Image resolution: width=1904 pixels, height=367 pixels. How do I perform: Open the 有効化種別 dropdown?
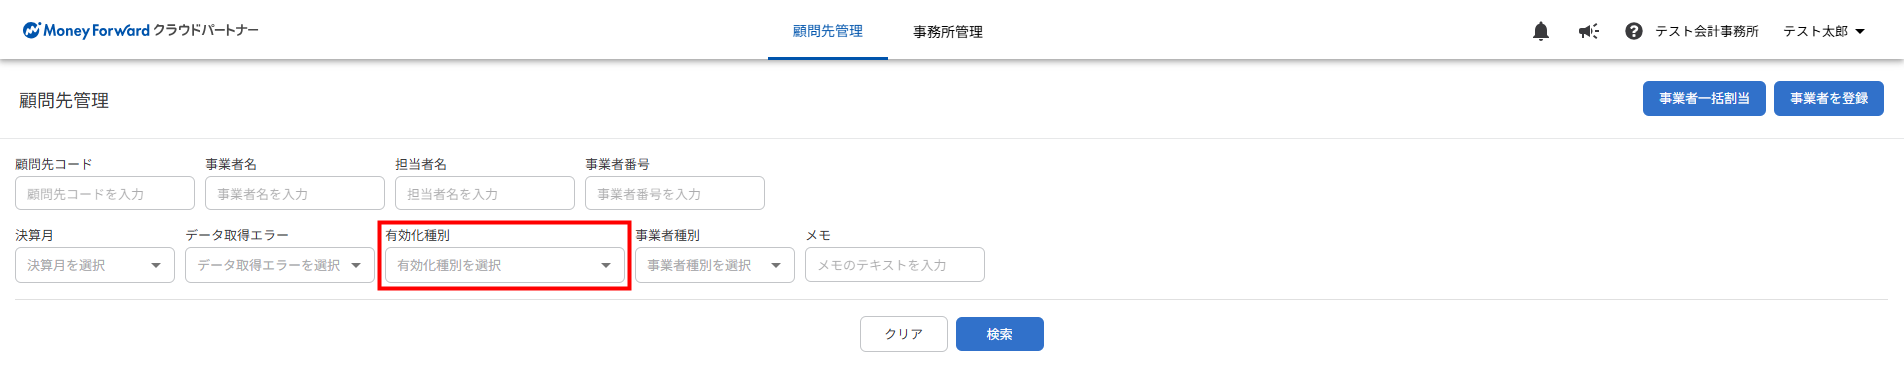click(x=505, y=265)
